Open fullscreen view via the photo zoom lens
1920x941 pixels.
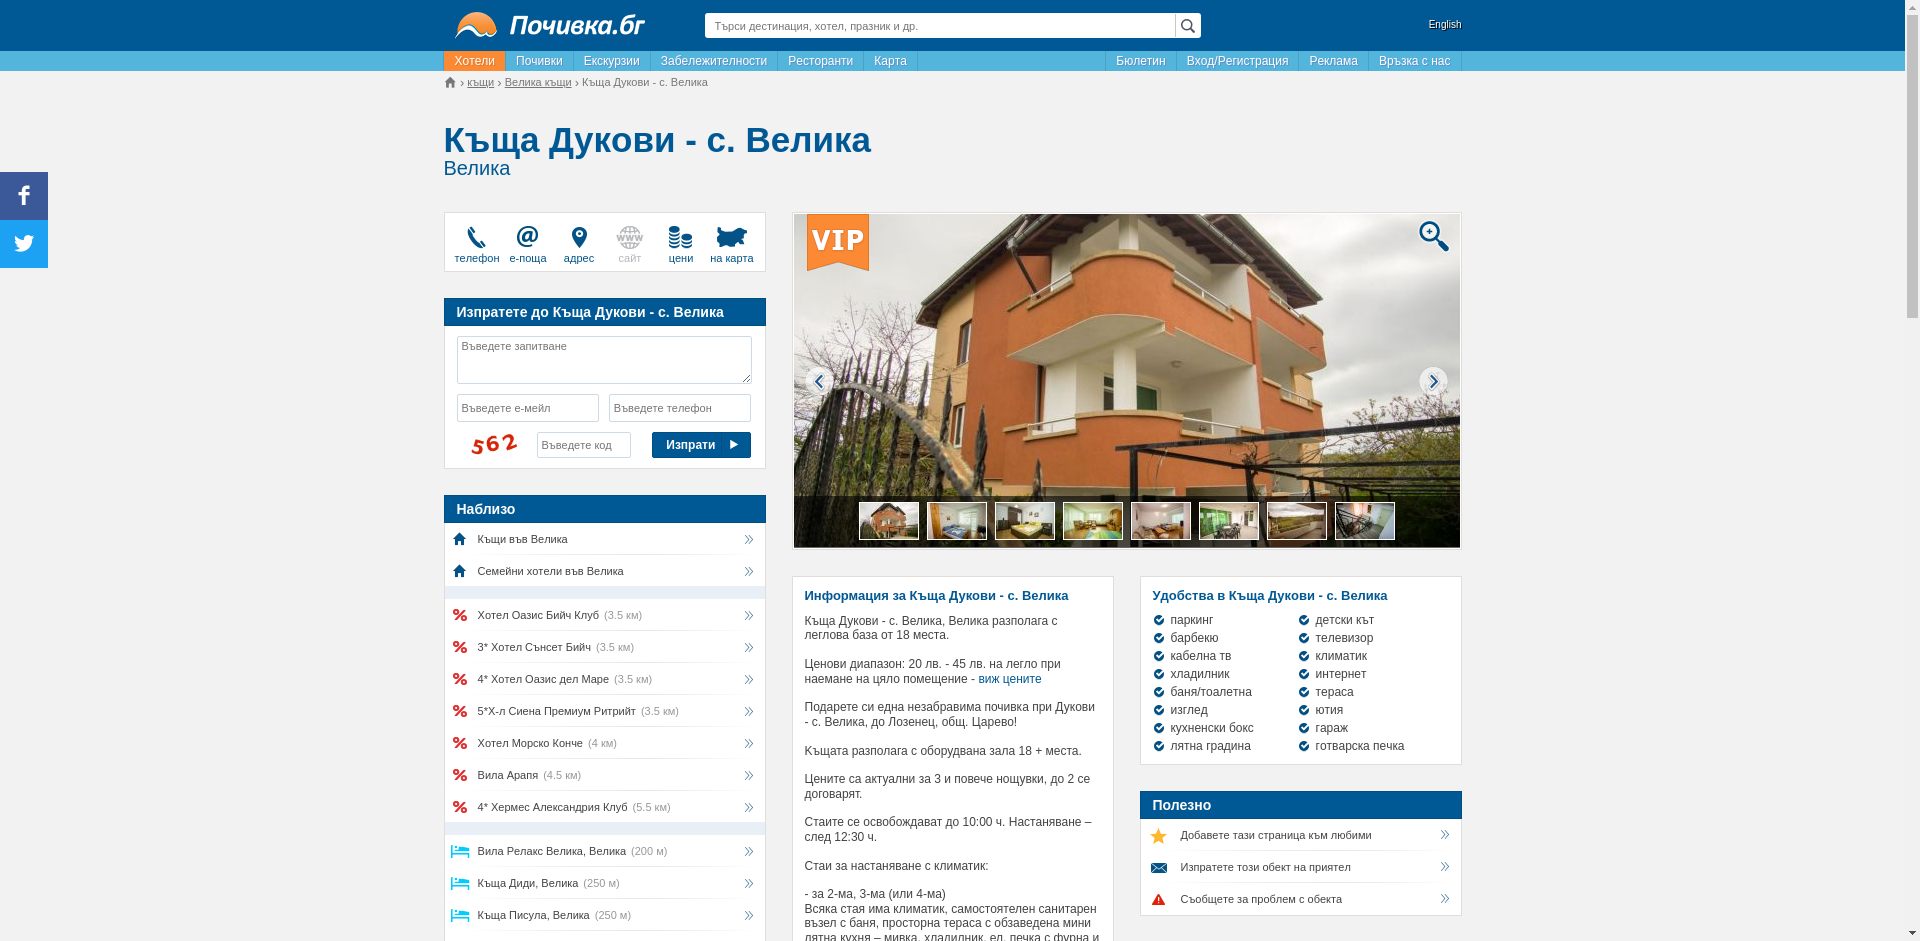tap(1433, 236)
